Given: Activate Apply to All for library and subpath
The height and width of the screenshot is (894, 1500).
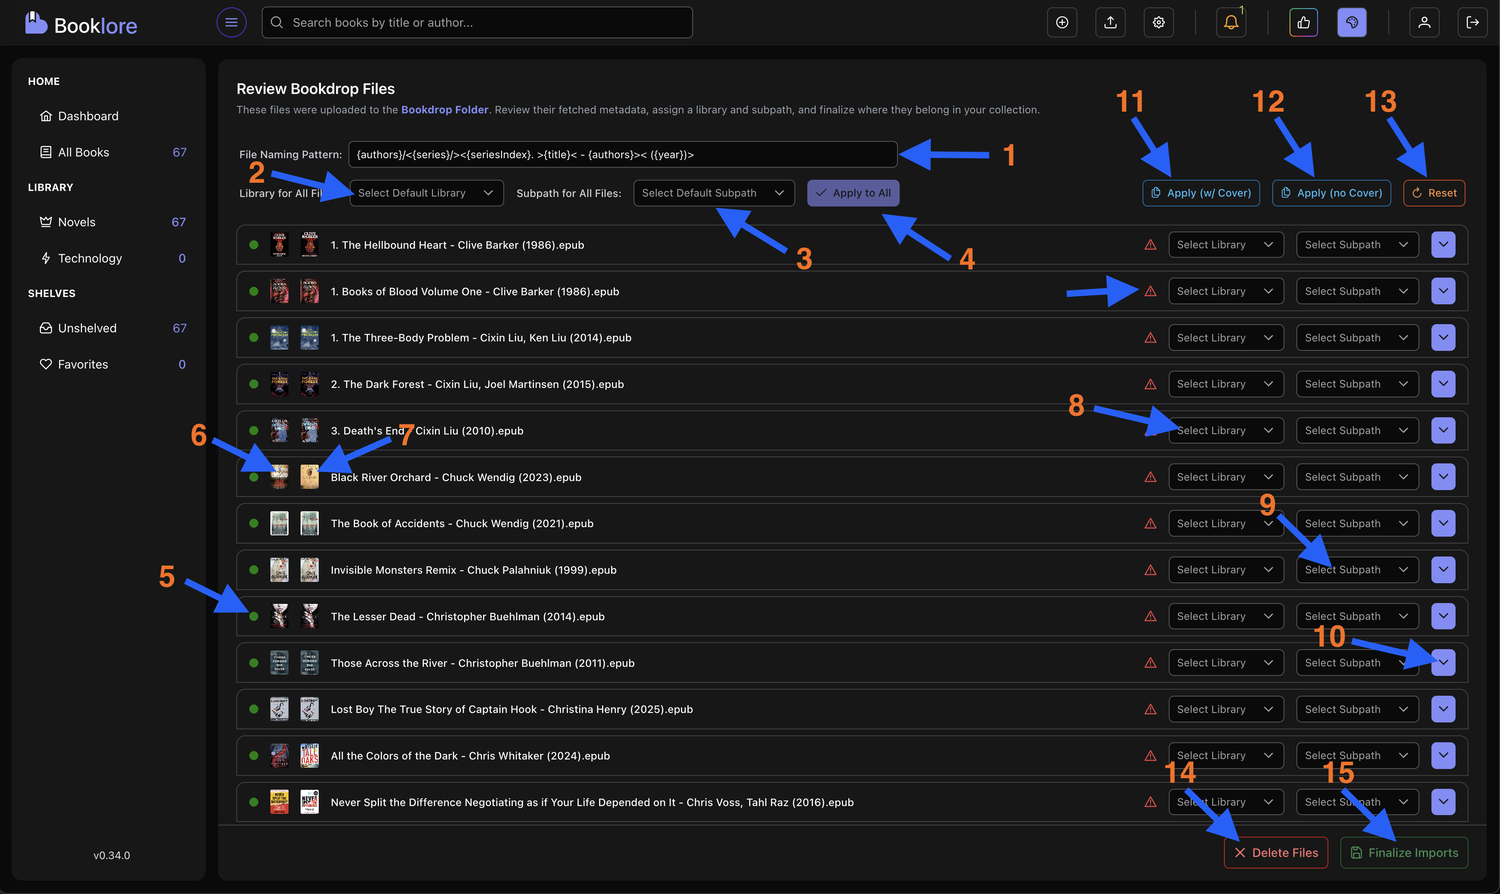Looking at the screenshot, I should pyautogui.click(x=853, y=192).
